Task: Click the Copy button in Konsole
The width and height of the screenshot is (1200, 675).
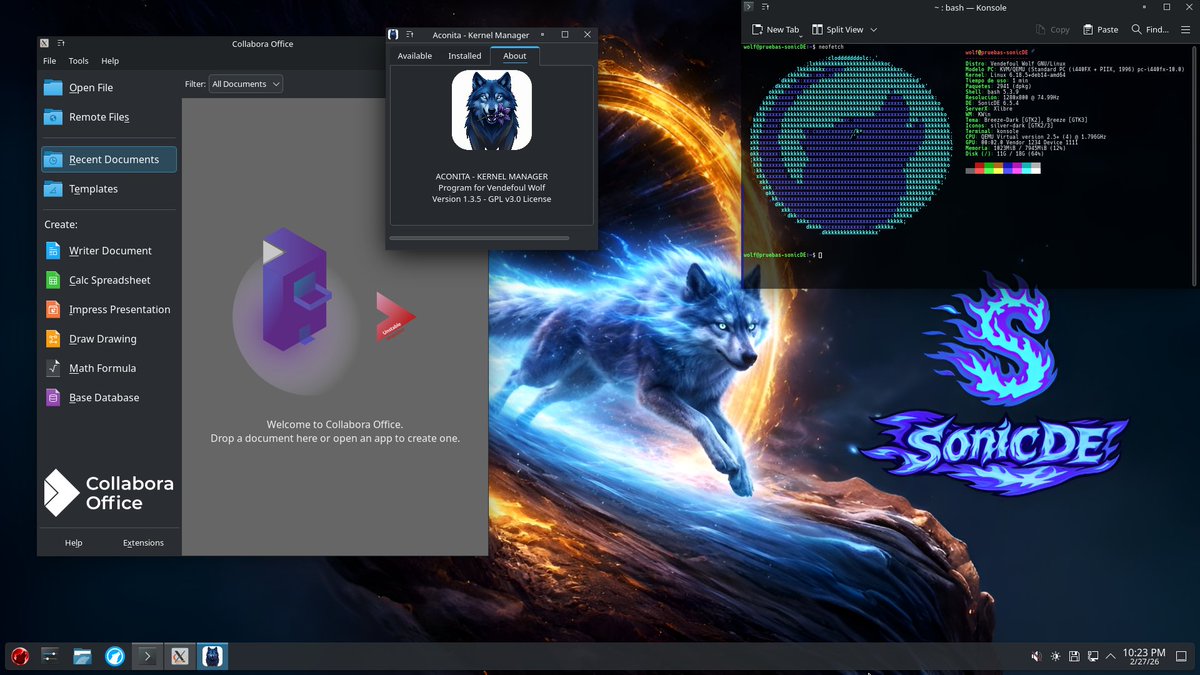Action: pyautogui.click(x=1053, y=30)
